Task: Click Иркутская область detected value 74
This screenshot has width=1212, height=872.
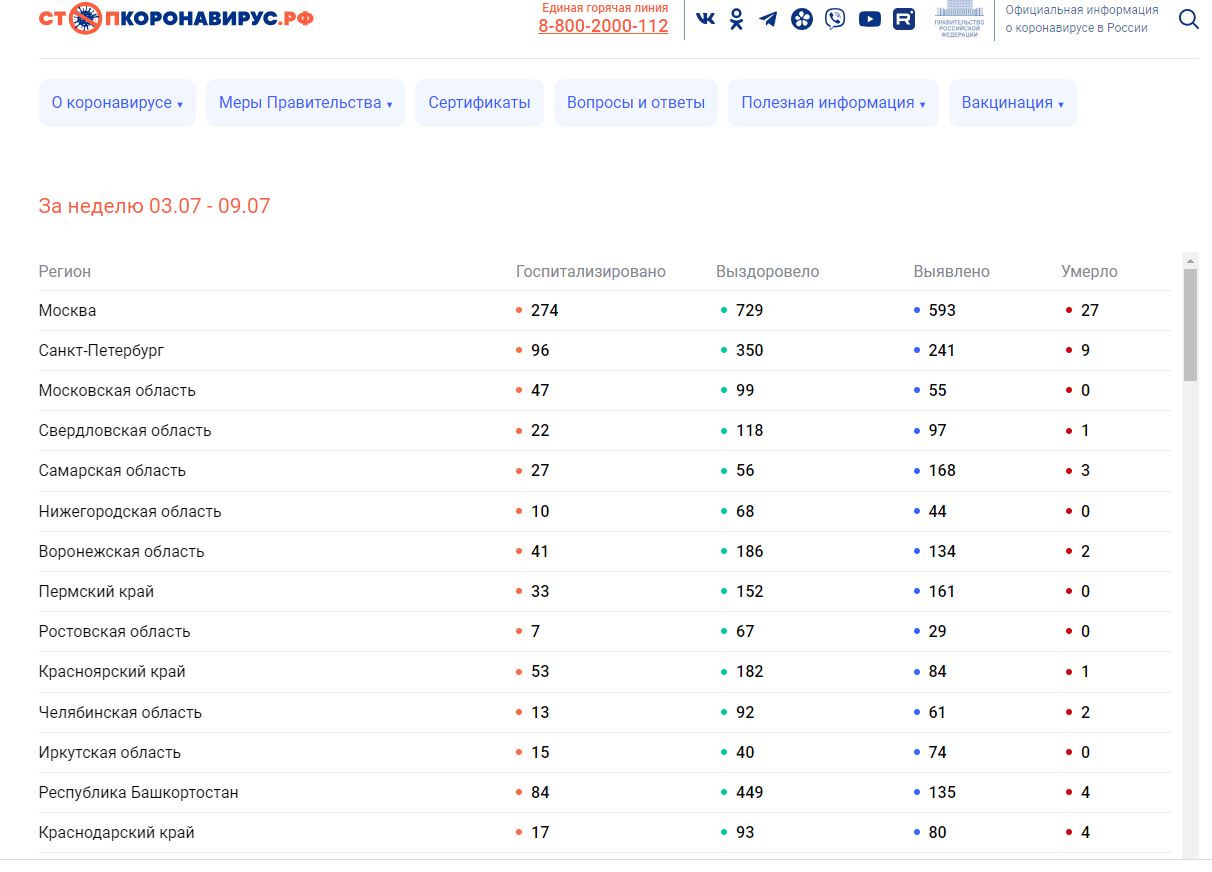Action: [938, 753]
